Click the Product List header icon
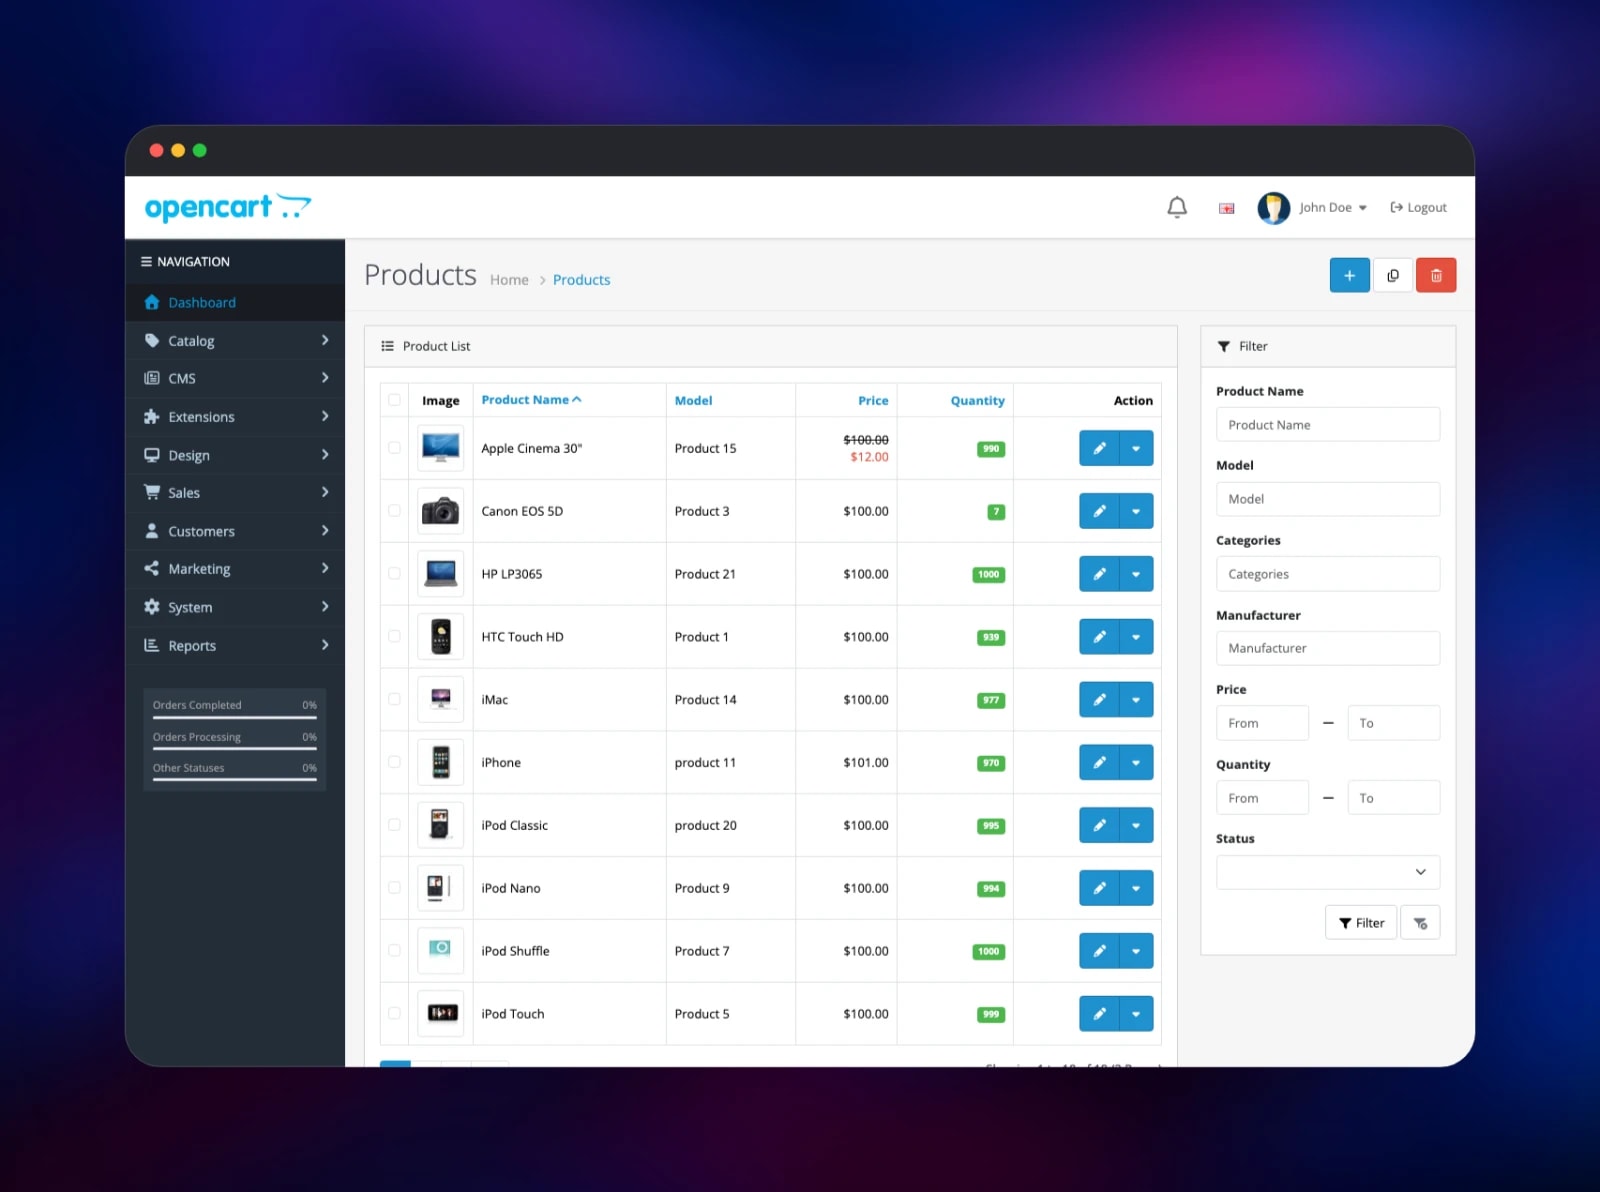The height and width of the screenshot is (1192, 1600). click(x=387, y=346)
